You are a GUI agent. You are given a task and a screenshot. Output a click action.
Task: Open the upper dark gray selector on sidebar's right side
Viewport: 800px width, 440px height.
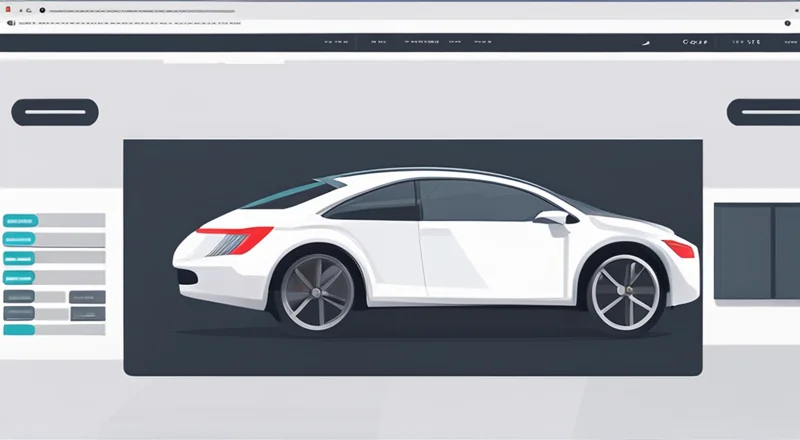point(87,297)
